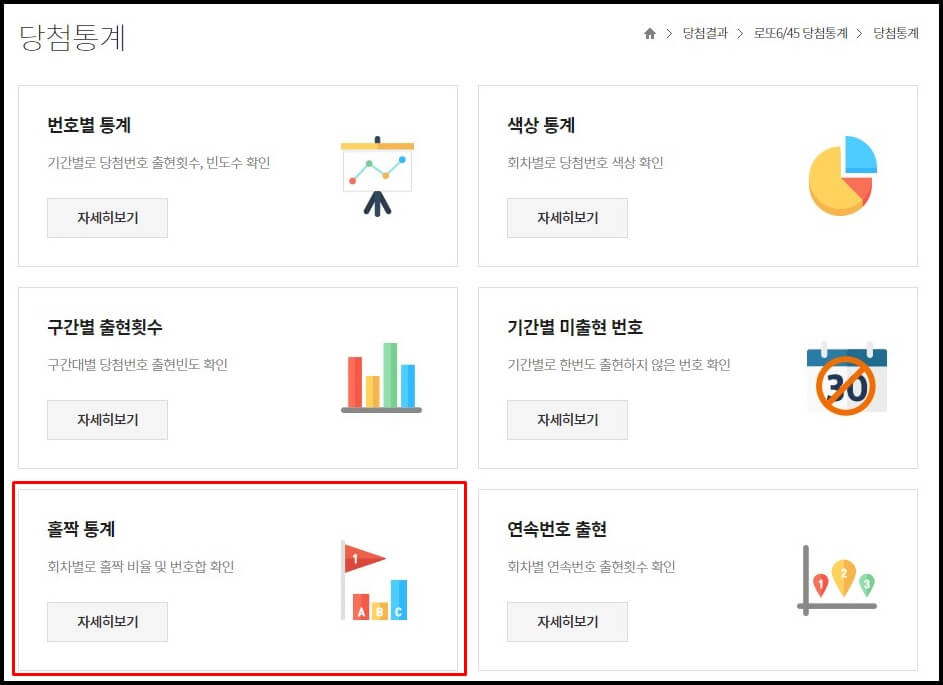Screen dimensions: 943x685
Task: Click the 색상 통계 card title
Action: (x=541, y=125)
